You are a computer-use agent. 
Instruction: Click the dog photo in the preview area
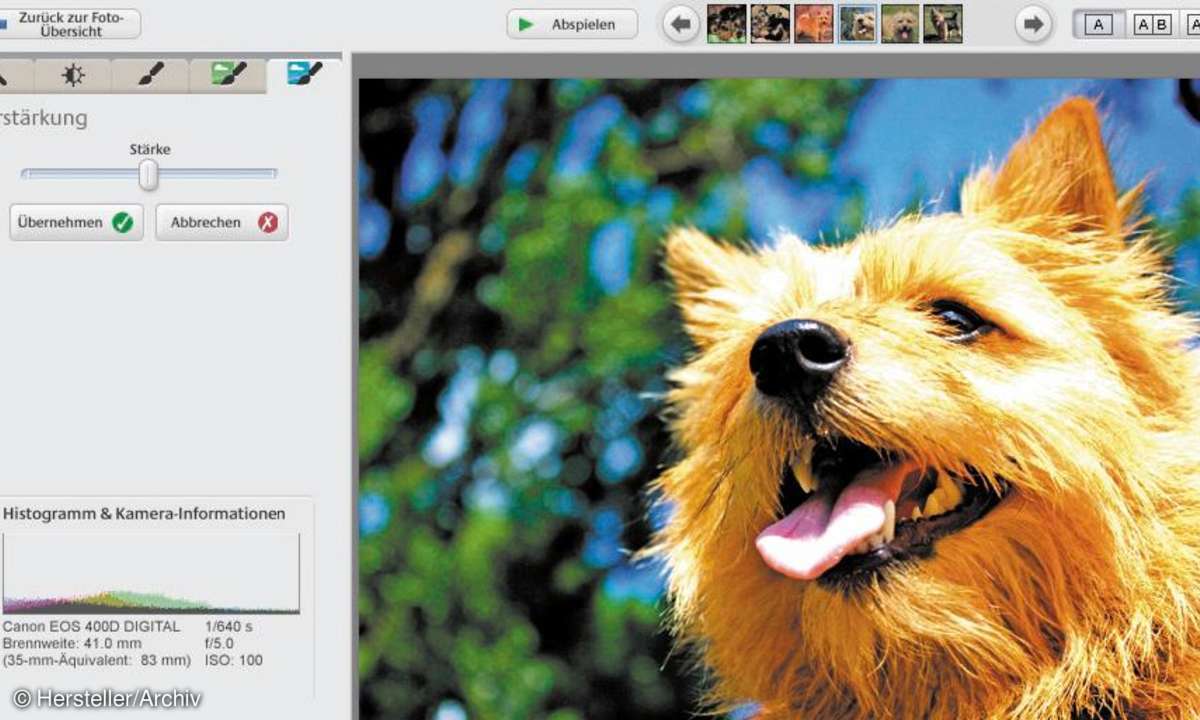779,399
